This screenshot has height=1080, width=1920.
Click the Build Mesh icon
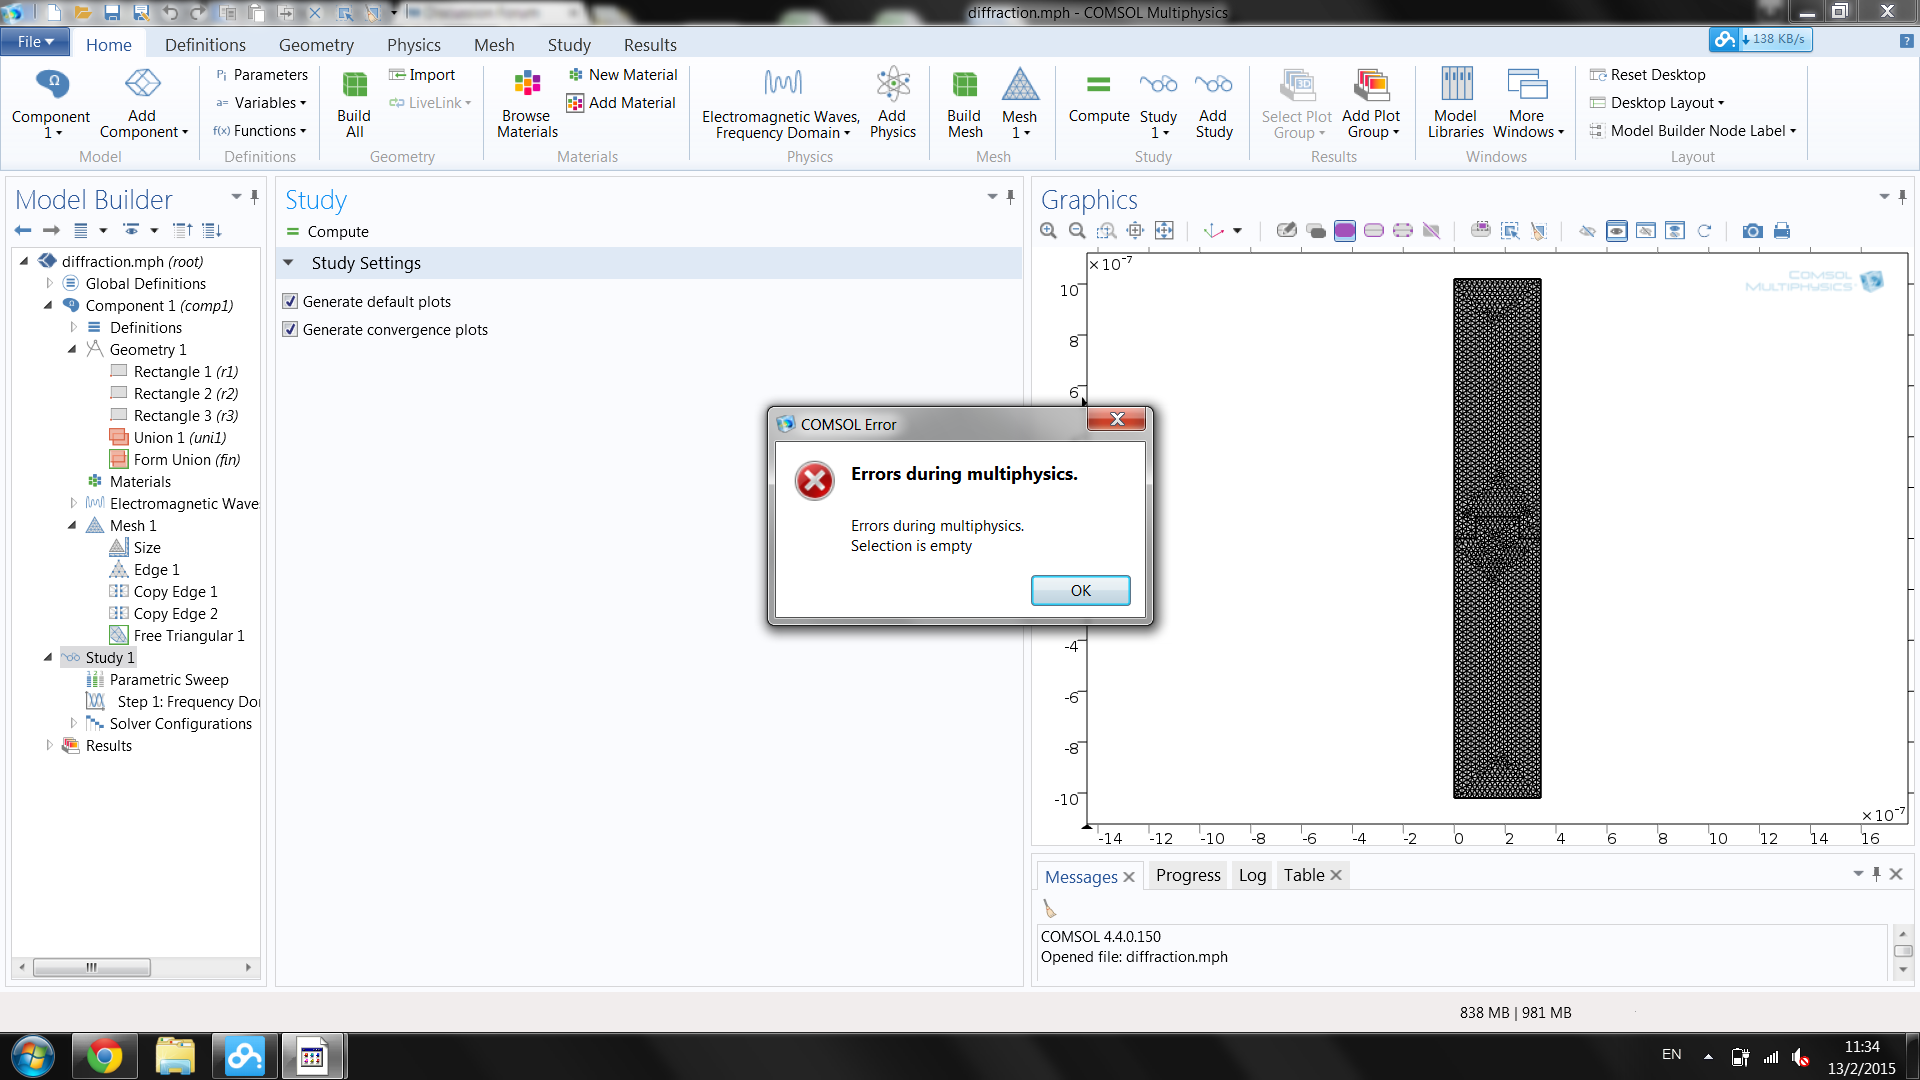coord(964,86)
